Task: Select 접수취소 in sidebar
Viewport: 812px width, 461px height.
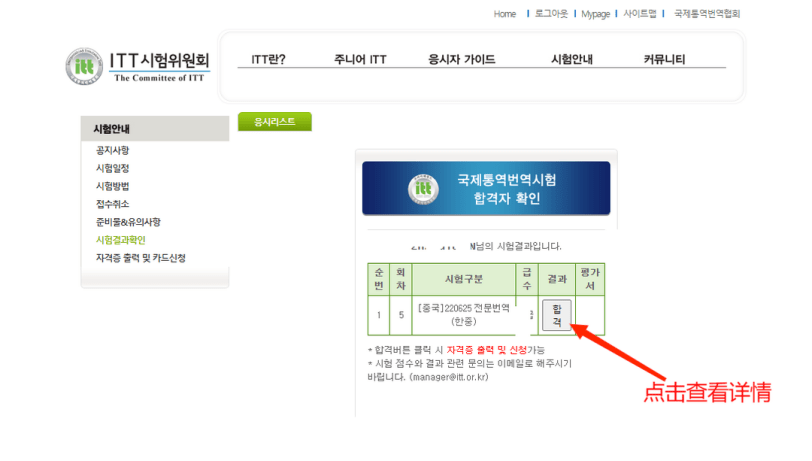Action: [112, 204]
